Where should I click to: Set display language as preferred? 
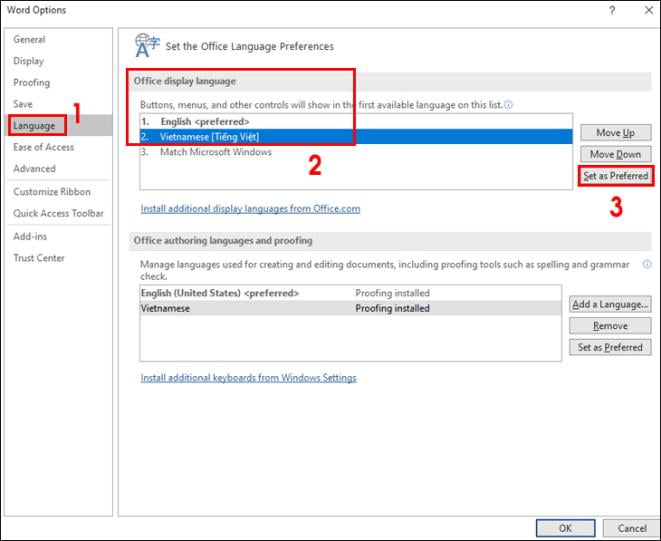click(x=615, y=176)
